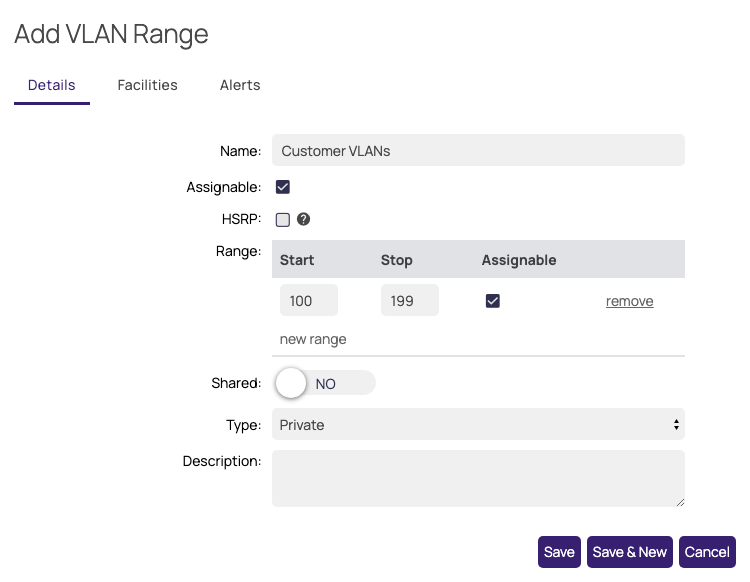Uncheck Assignable for the 100-199 range row

[493, 301]
